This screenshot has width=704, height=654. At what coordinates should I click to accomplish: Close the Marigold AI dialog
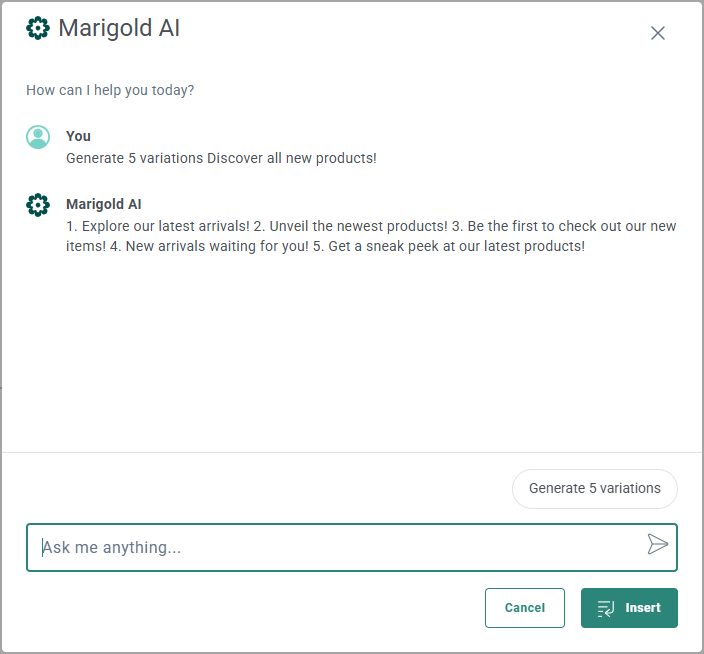coord(657,33)
